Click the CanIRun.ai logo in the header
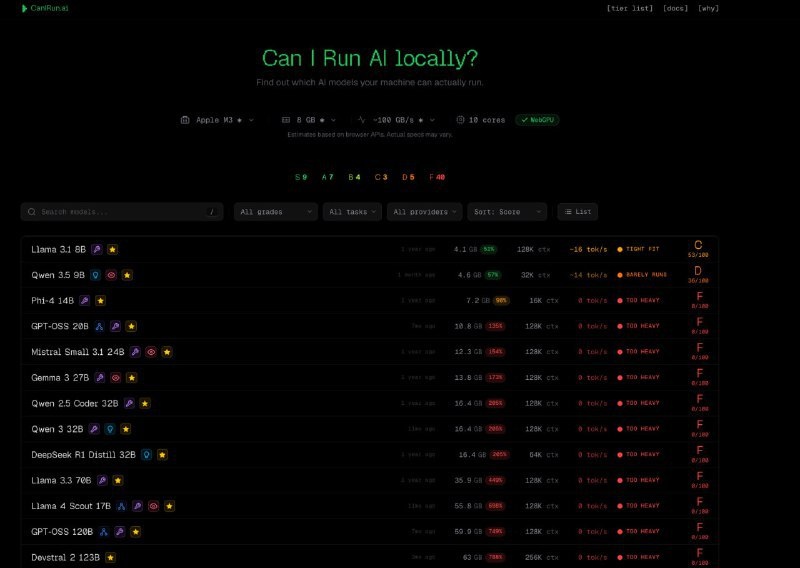800x568 pixels. tap(45, 8)
